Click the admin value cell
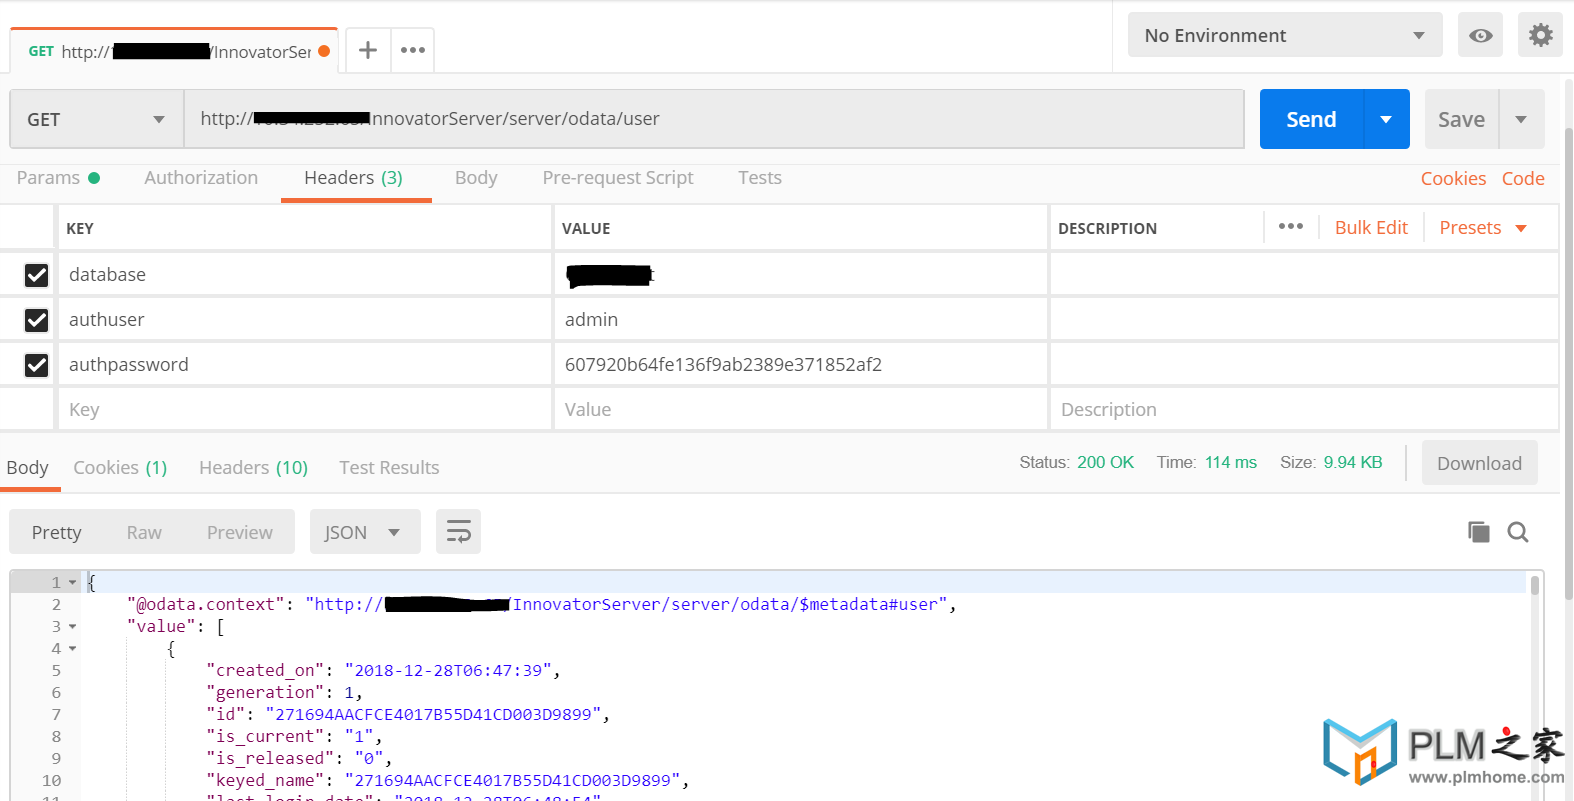The image size is (1574, 801). point(800,320)
